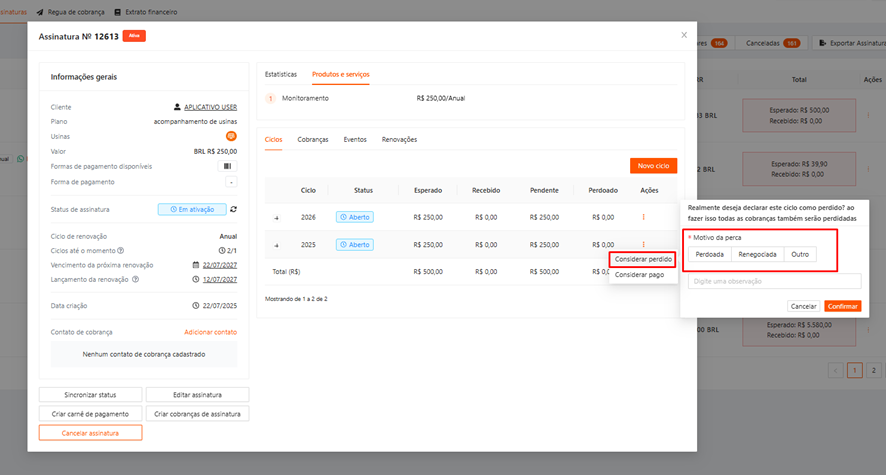This screenshot has height=475, width=886.
Task: Go to page 2 in background list
Action: (x=874, y=371)
